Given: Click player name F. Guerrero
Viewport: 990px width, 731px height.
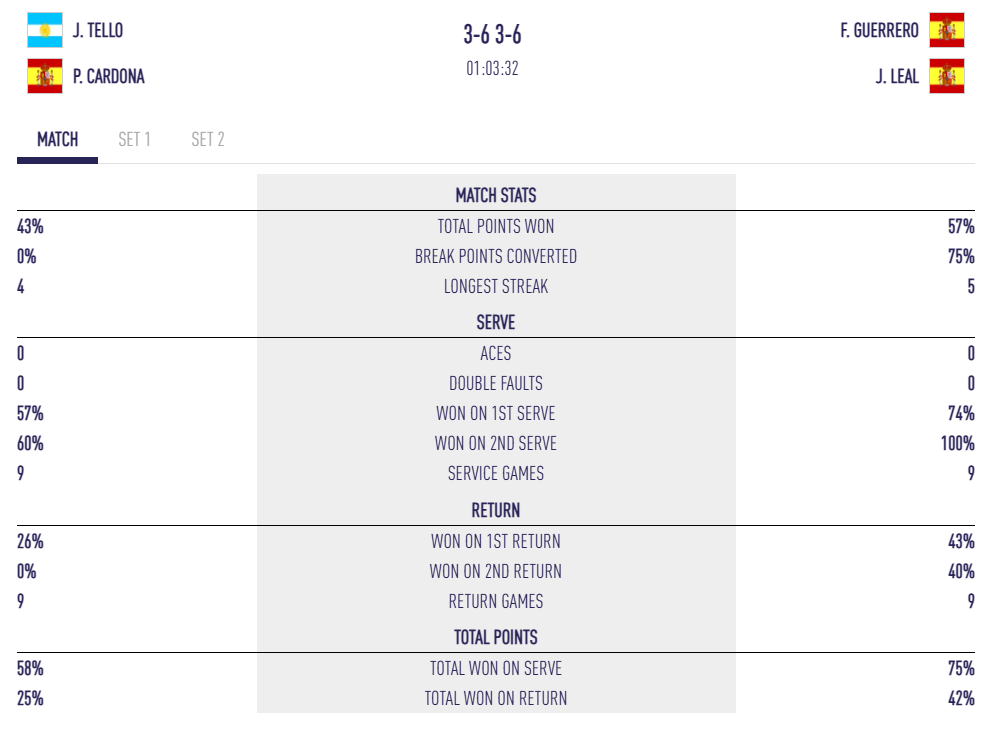Looking at the screenshot, I should (879, 30).
